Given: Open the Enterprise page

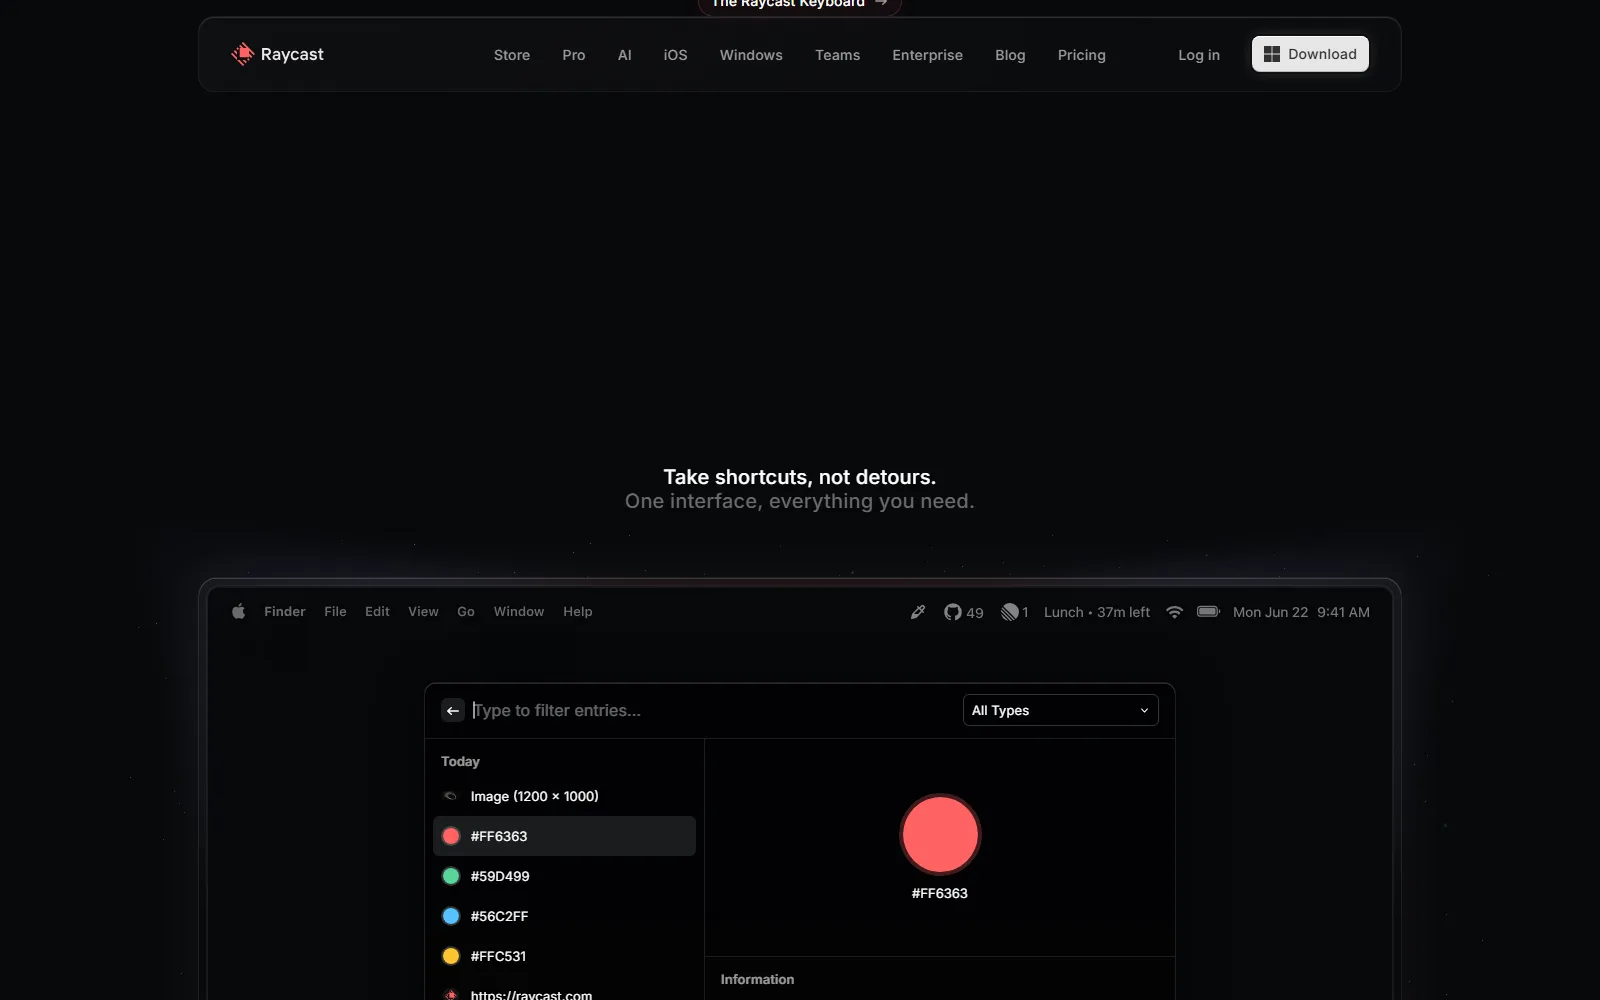Looking at the screenshot, I should [928, 55].
